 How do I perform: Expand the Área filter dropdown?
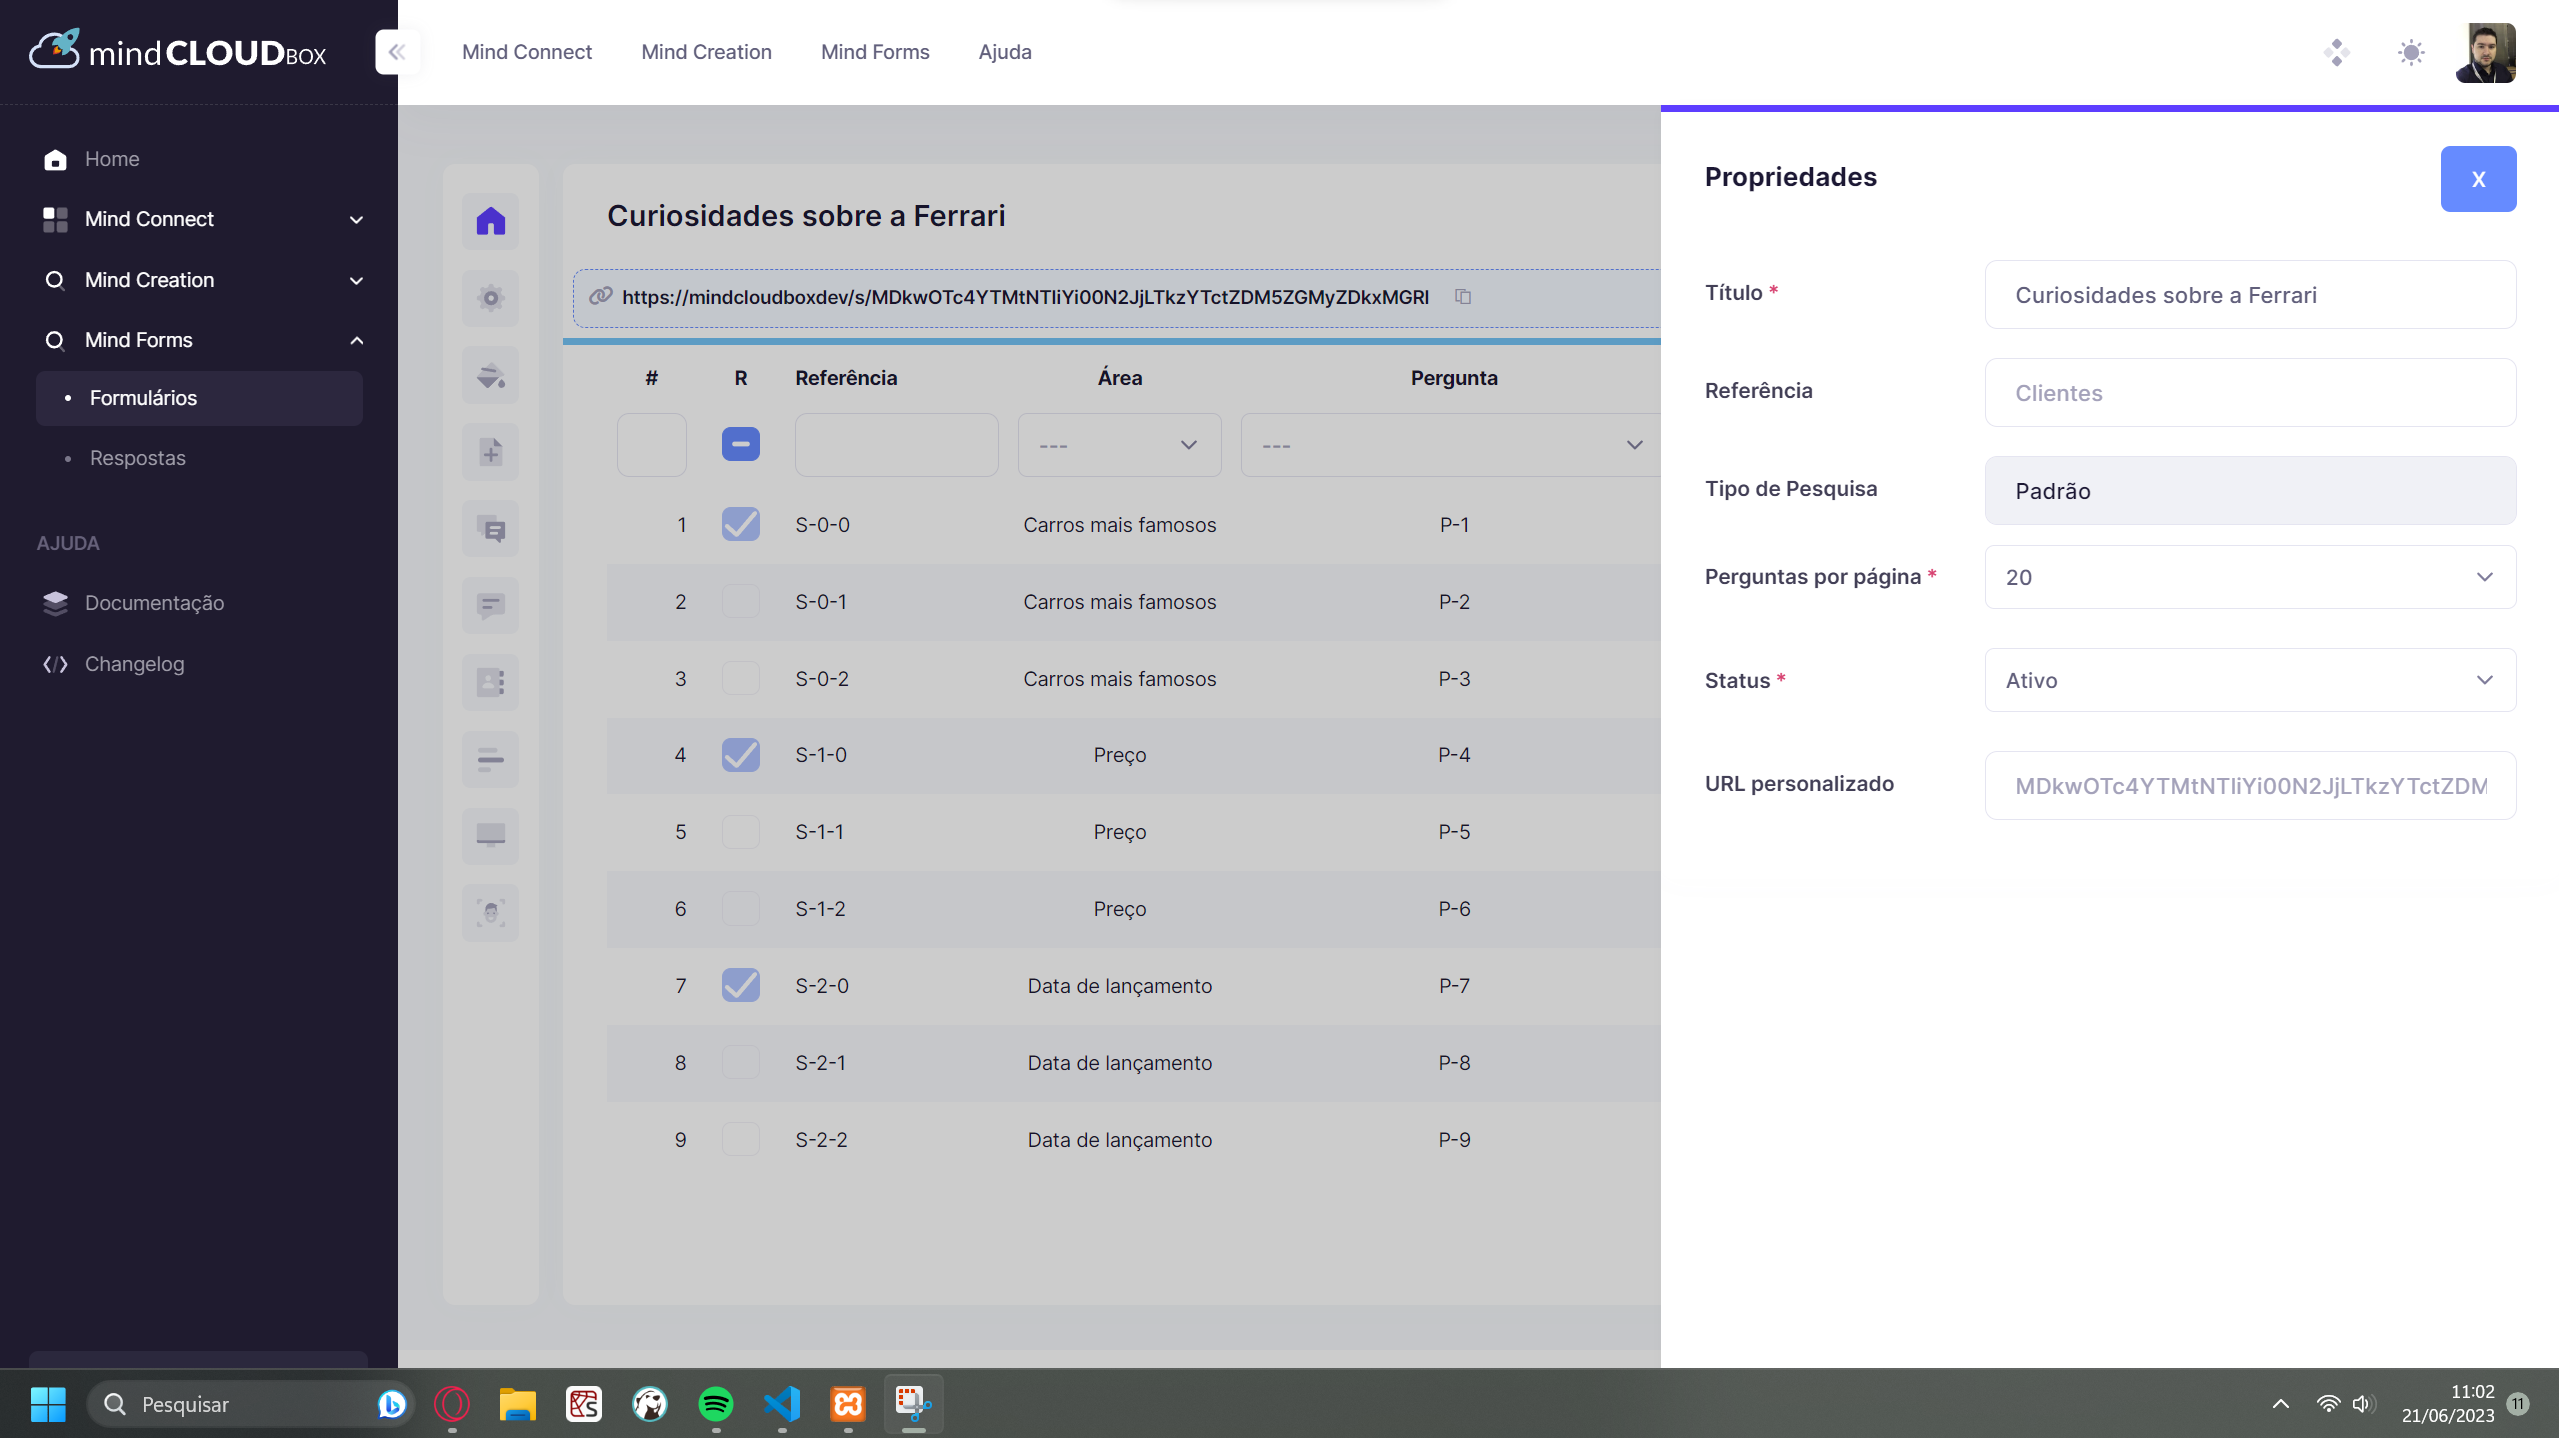[x=1119, y=445]
